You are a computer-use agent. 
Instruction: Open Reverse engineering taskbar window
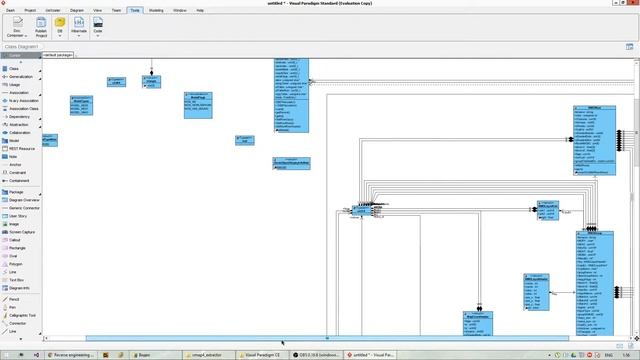72,355
